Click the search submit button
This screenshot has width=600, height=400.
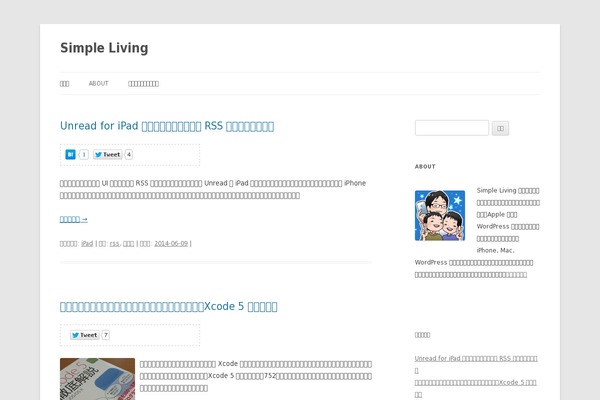tap(500, 128)
